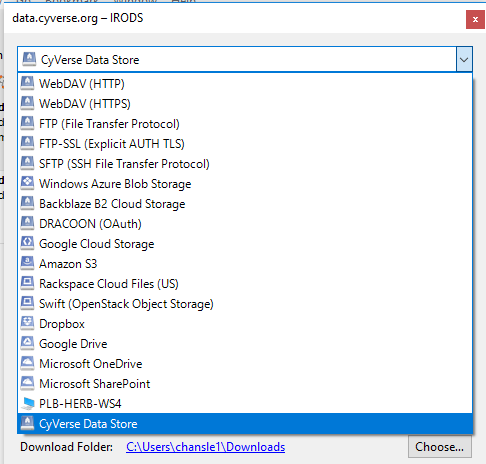Viewport: 486px width, 464px height.
Task: Click the CyVerse Data Store combo box field
Action: pos(245,59)
